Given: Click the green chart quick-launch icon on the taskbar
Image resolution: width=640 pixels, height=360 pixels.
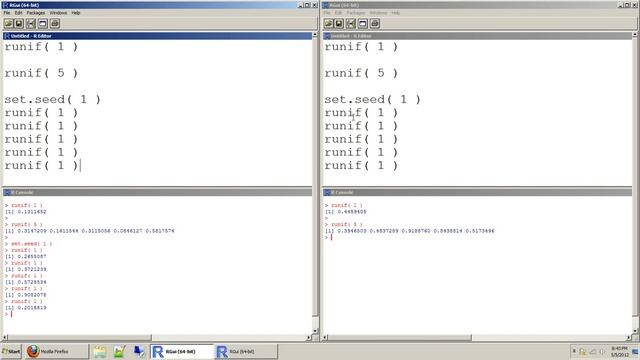Looking at the screenshot, I should pos(119,351).
